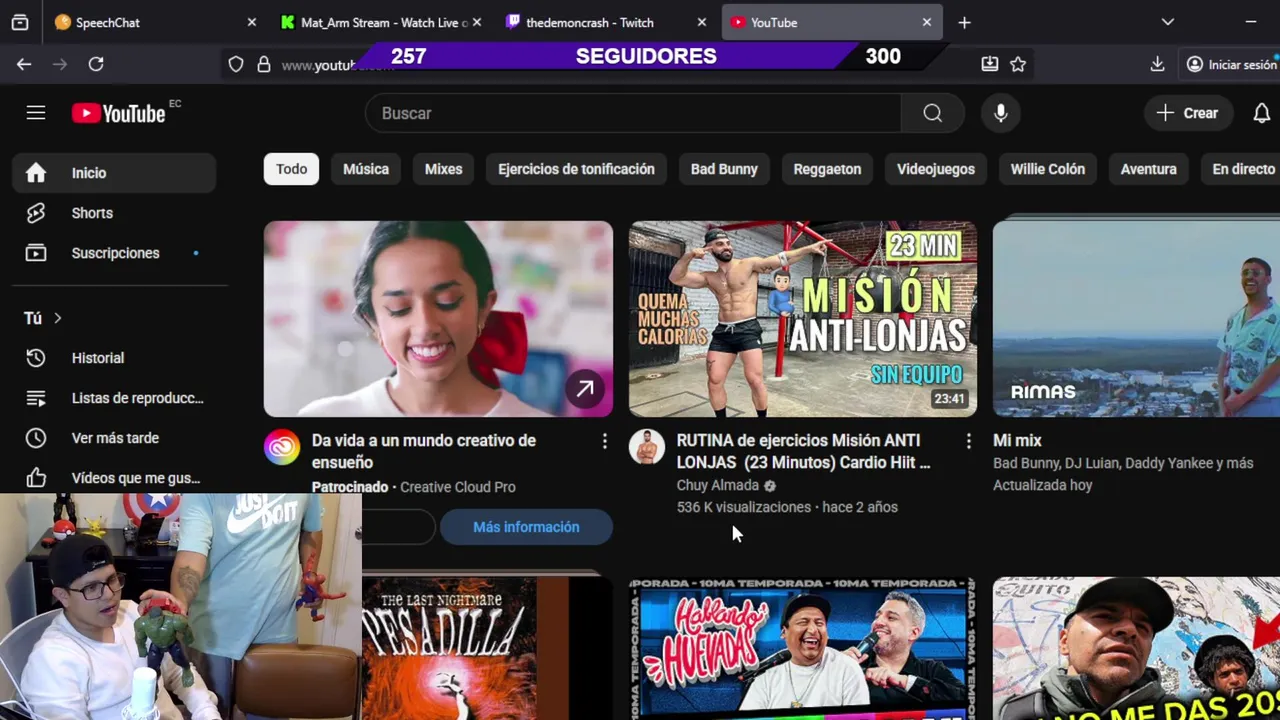Open notifications bell
Image resolution: width=1280 pixels, height=720 pixels.
tap(1262, 113)
